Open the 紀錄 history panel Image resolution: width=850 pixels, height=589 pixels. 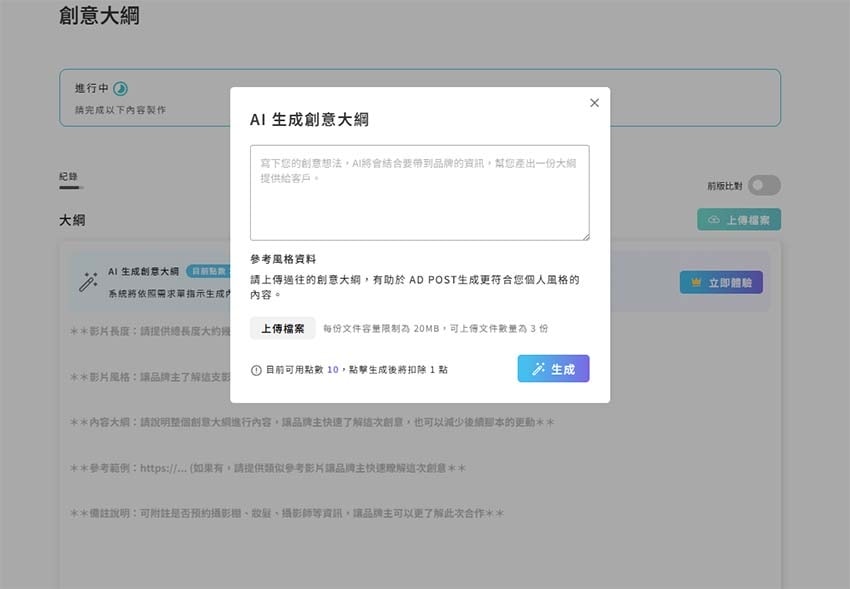(69, 175)
